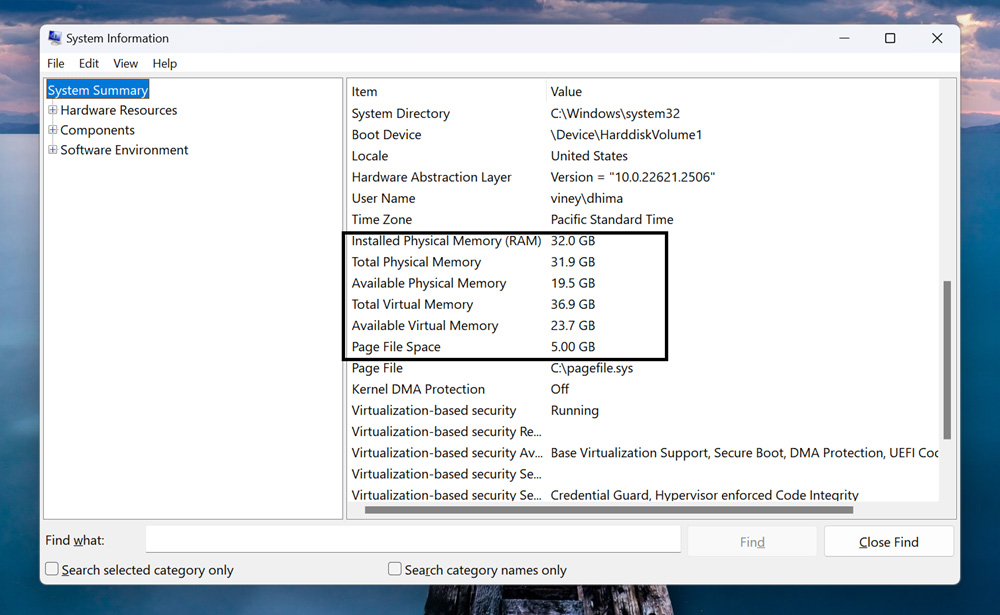Expand the Components node
This screenshot has height=615, width=1000.
click(x=53, y=130)
